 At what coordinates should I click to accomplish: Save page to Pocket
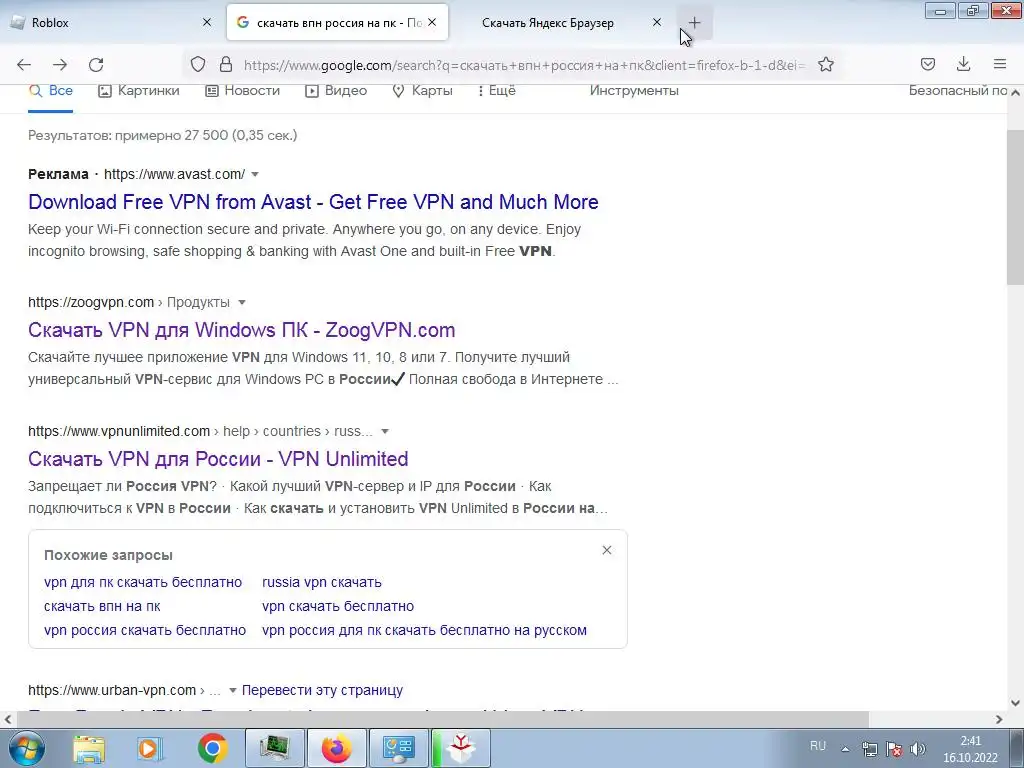[927, 64]
